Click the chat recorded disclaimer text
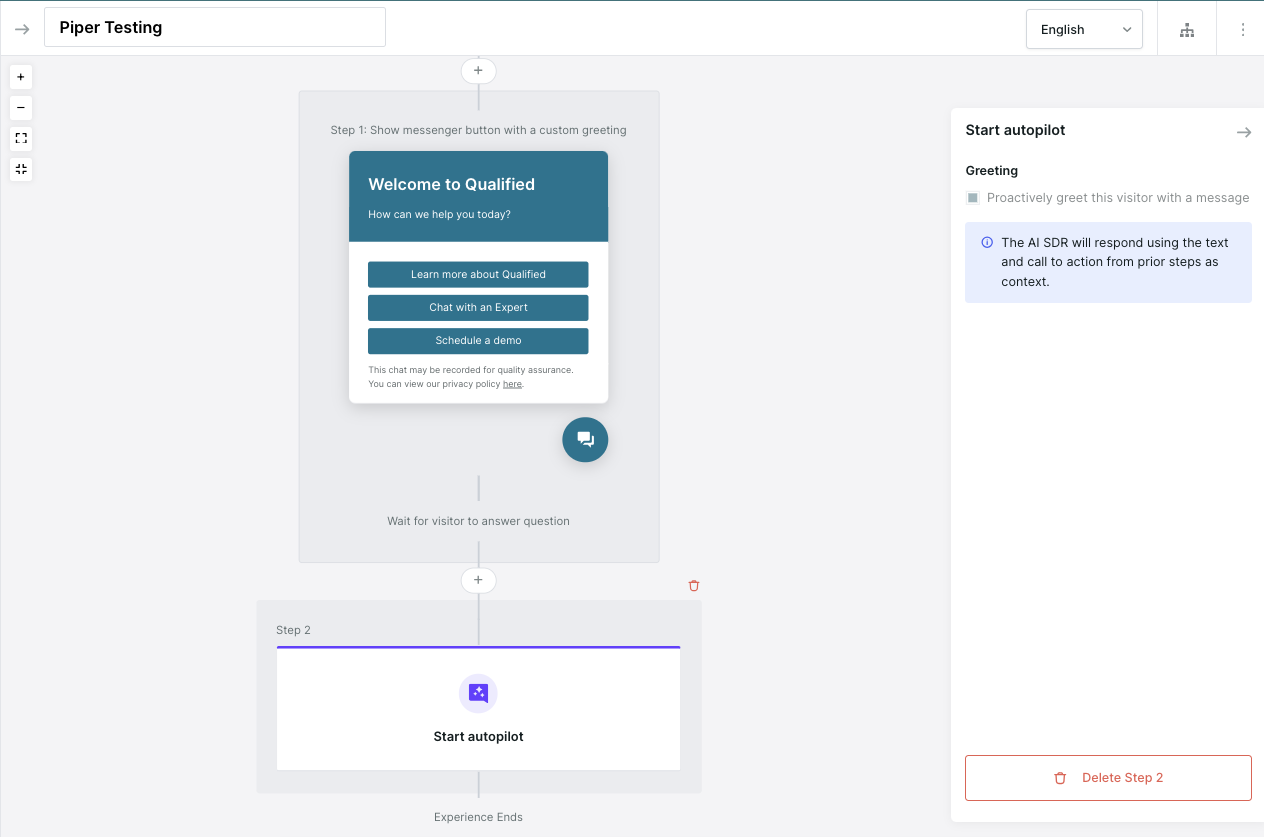Image resolution: width=1264 pixels, height=837 pixels. [471, 377]
